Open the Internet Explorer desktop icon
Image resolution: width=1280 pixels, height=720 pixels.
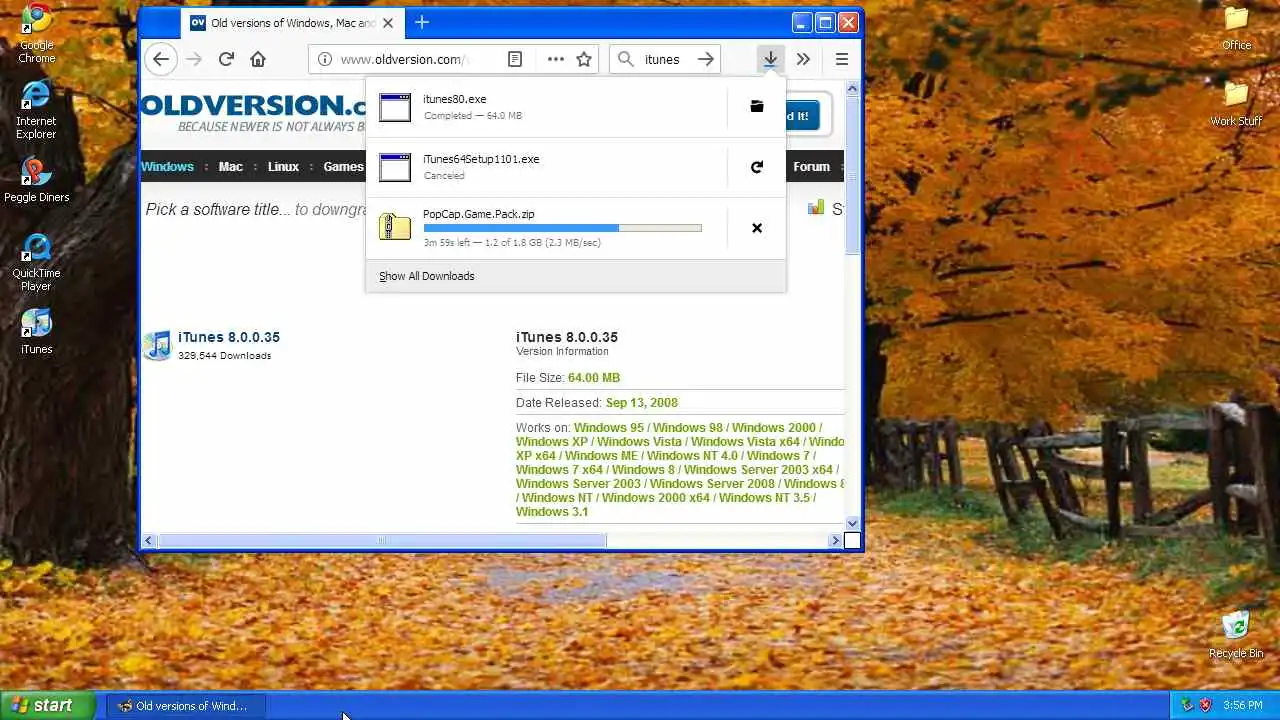pos(36,110)
